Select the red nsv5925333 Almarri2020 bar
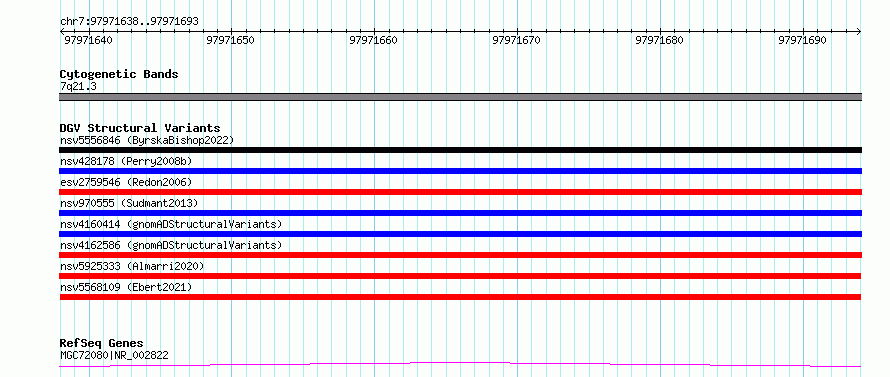 (x=460, y=276)
